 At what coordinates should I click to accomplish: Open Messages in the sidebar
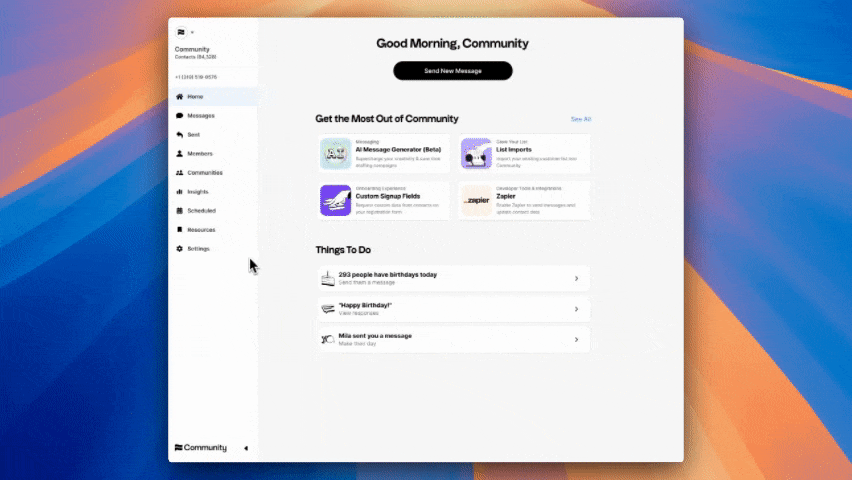pyautogui.click(x=201, y=116)
